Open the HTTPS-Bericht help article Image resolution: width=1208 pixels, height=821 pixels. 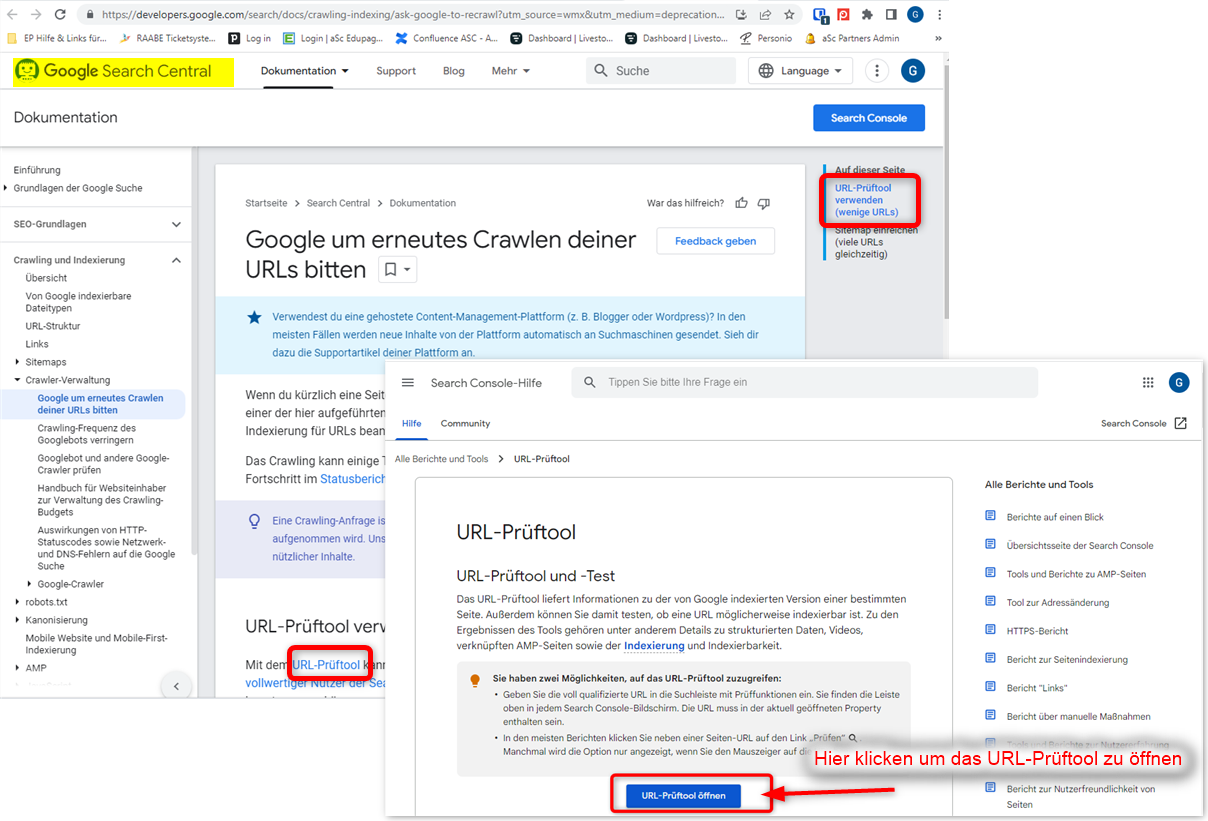pyautogui.click(x=1037, y=631)
